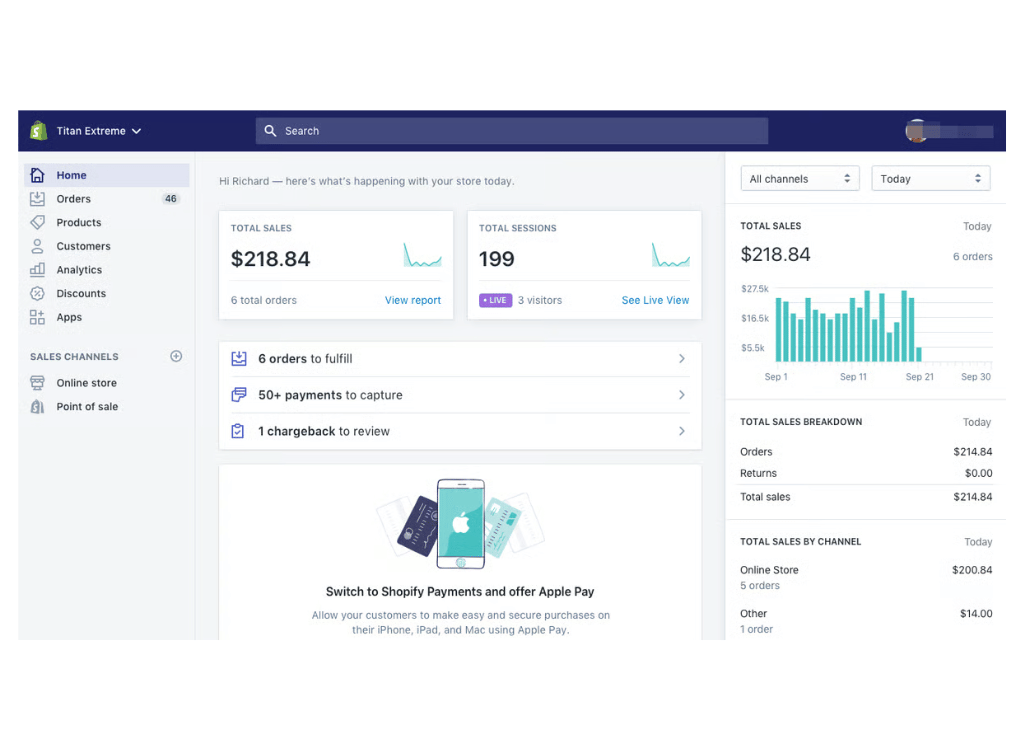Click the Discounts sidebar icon

coord(40,293)
